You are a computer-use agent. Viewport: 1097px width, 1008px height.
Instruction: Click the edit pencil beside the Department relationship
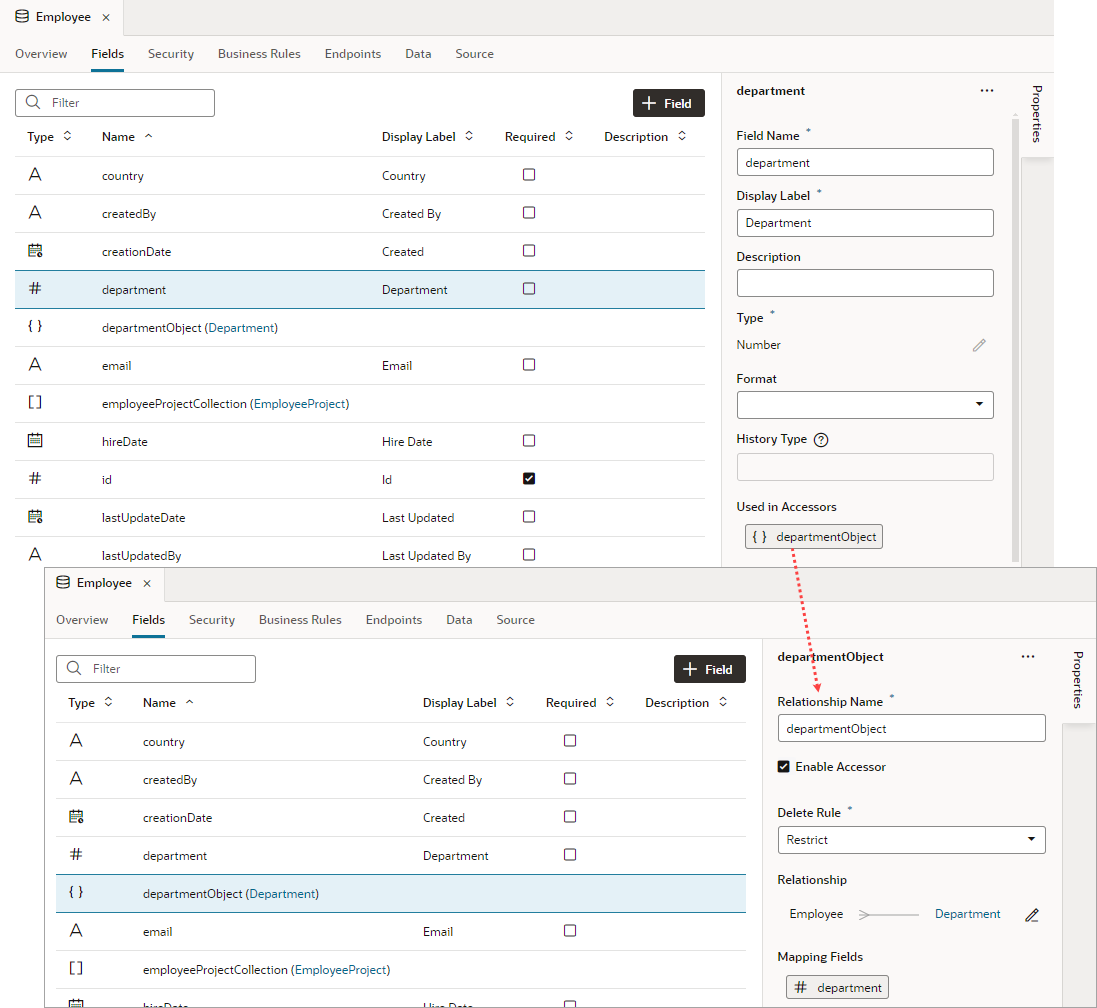point(1032,915)
